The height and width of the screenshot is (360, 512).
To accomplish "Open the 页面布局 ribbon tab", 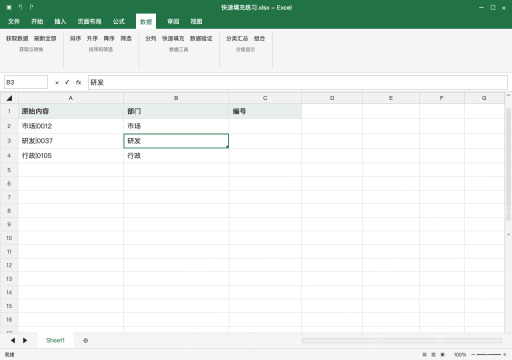I will coord(89,21).
